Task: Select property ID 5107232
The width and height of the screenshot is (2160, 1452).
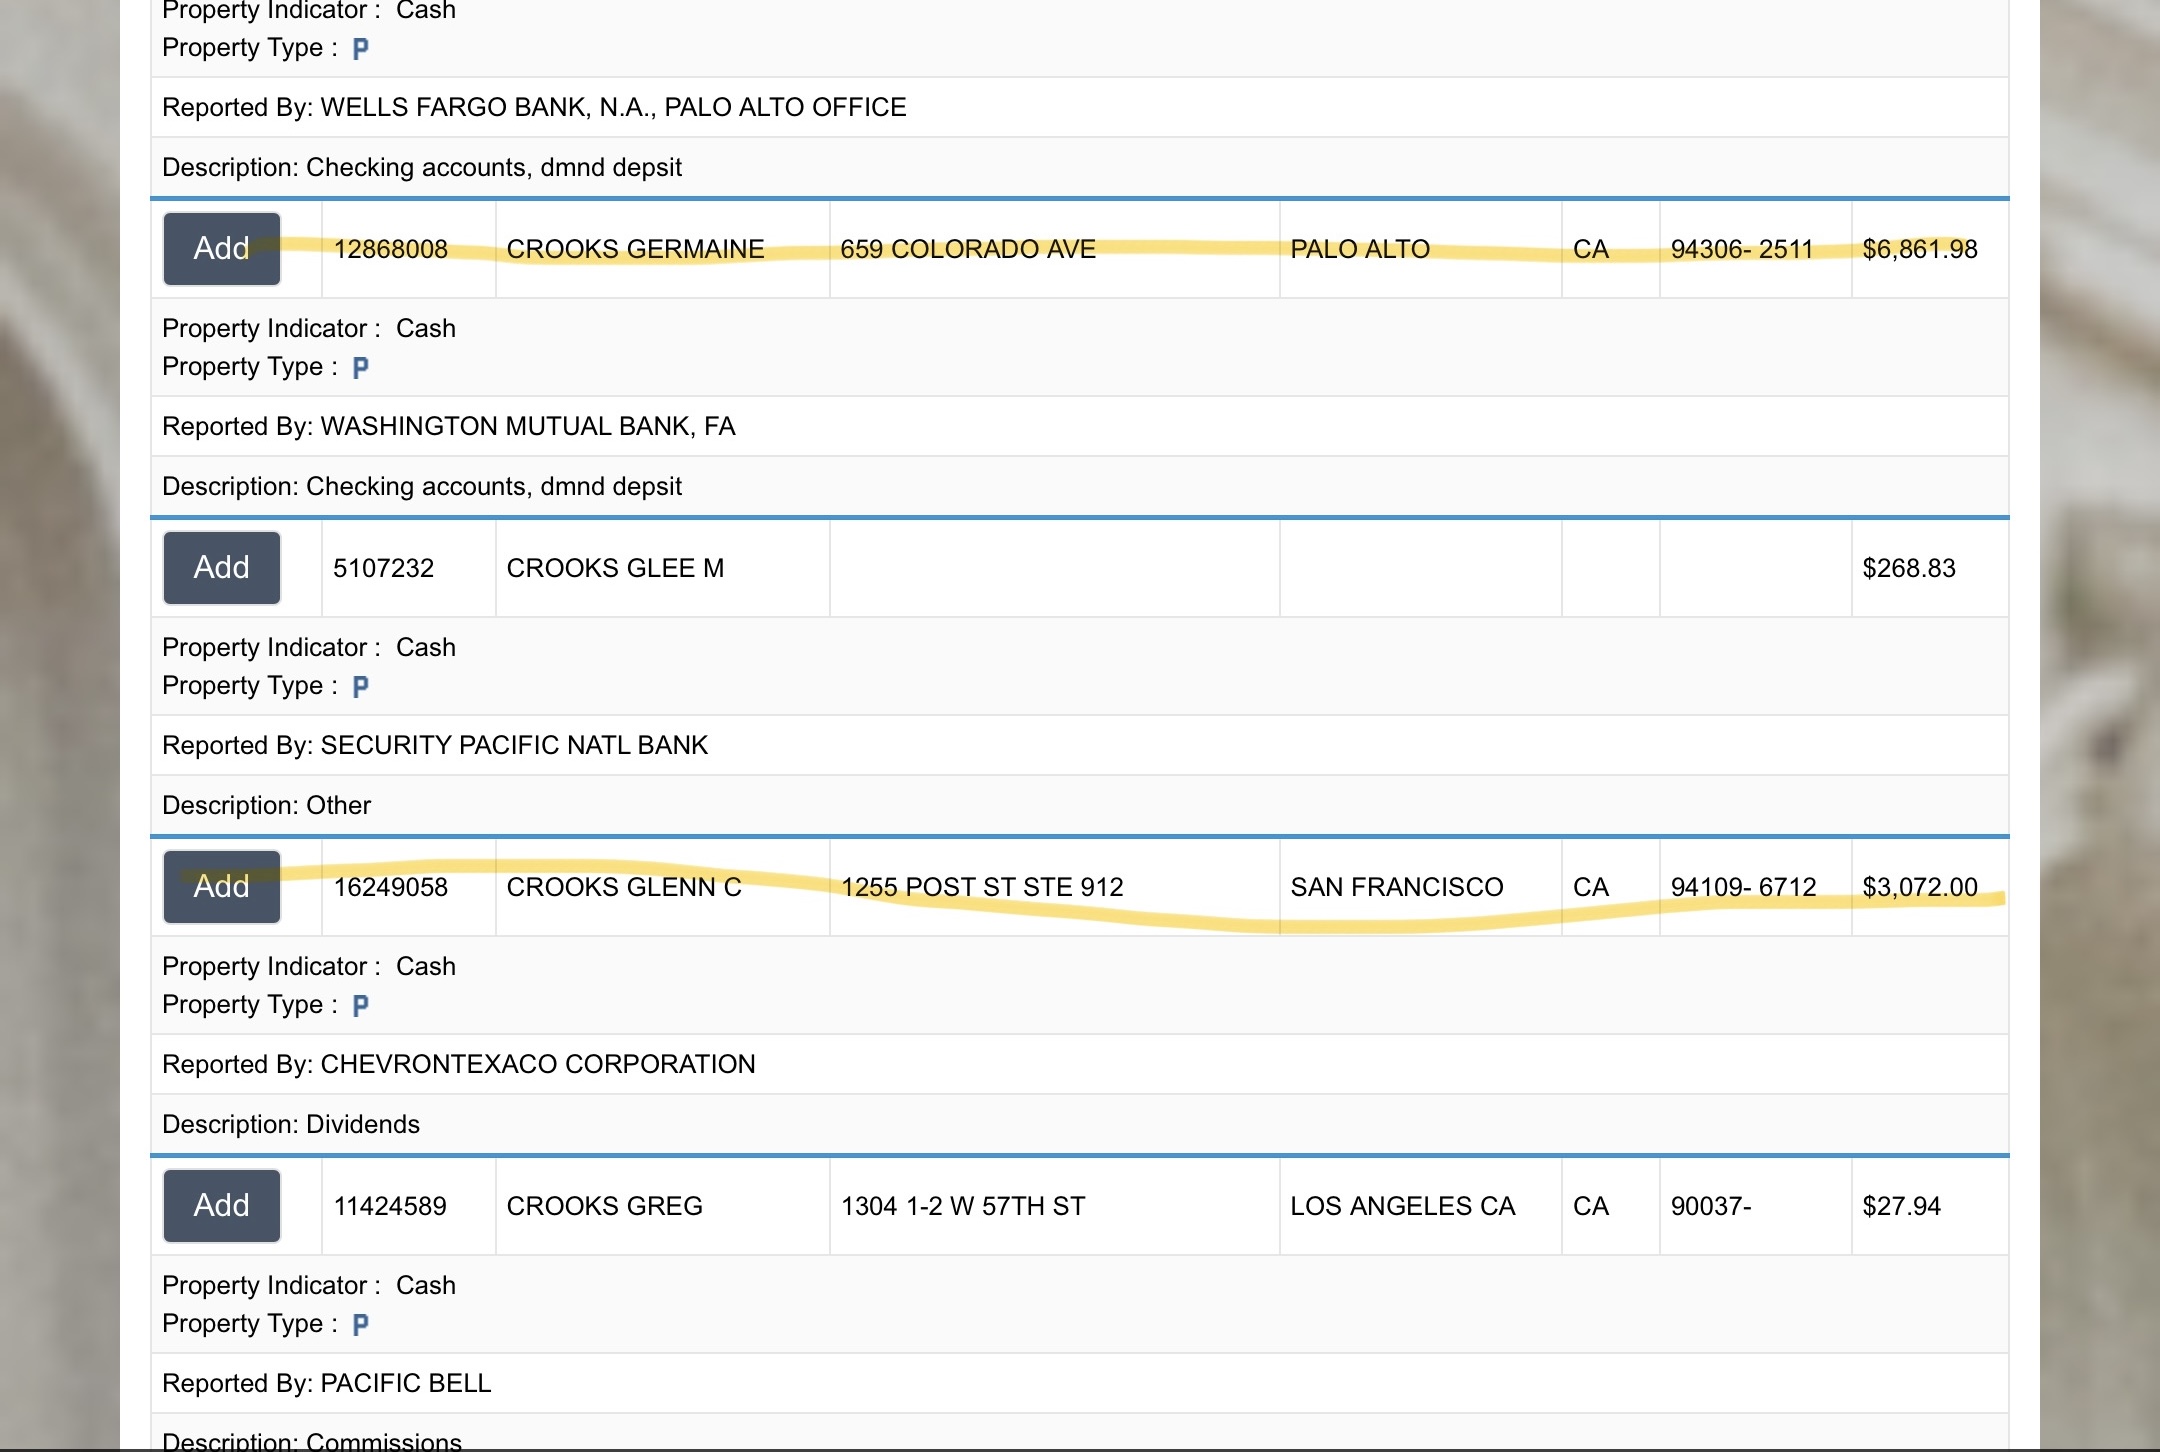Action: tap(384, 568)
